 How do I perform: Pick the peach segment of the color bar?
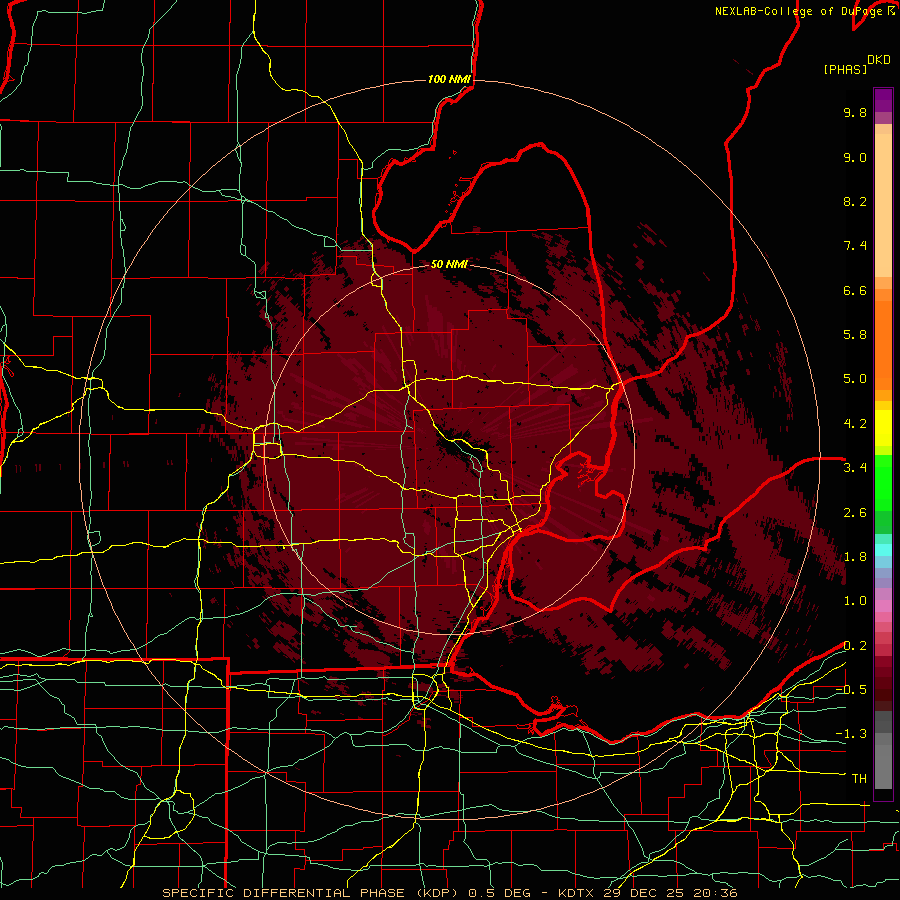[x=883, y=207]
